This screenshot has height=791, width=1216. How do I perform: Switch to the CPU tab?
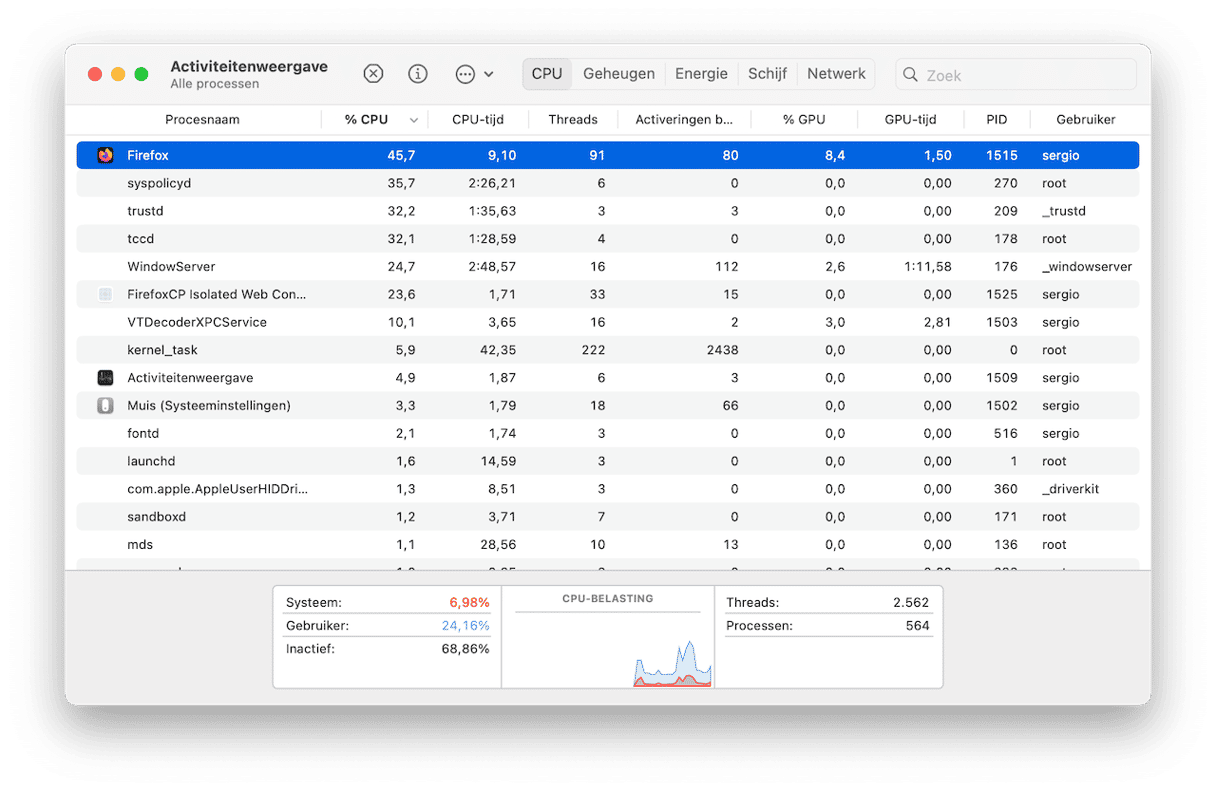pyautogui.click(x=547, y=74)
